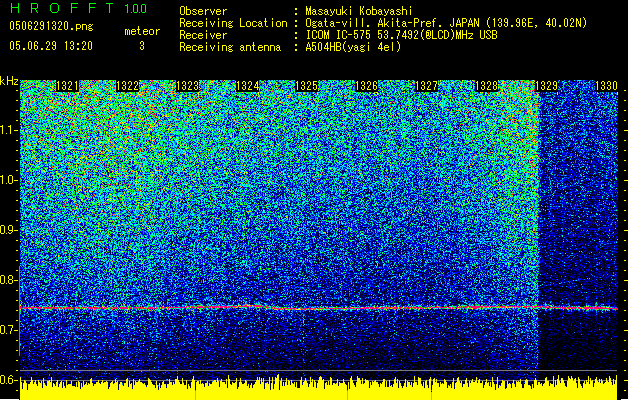Image resolution: width=629 pixels, height=400 pixels.
Task: Click the 1328 time marker
Action: [486, 86]
